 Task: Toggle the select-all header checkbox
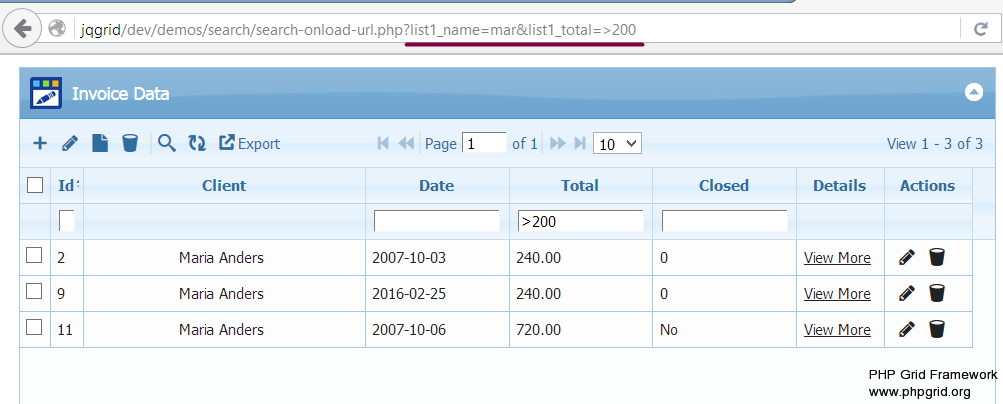(x=35, y=185)
